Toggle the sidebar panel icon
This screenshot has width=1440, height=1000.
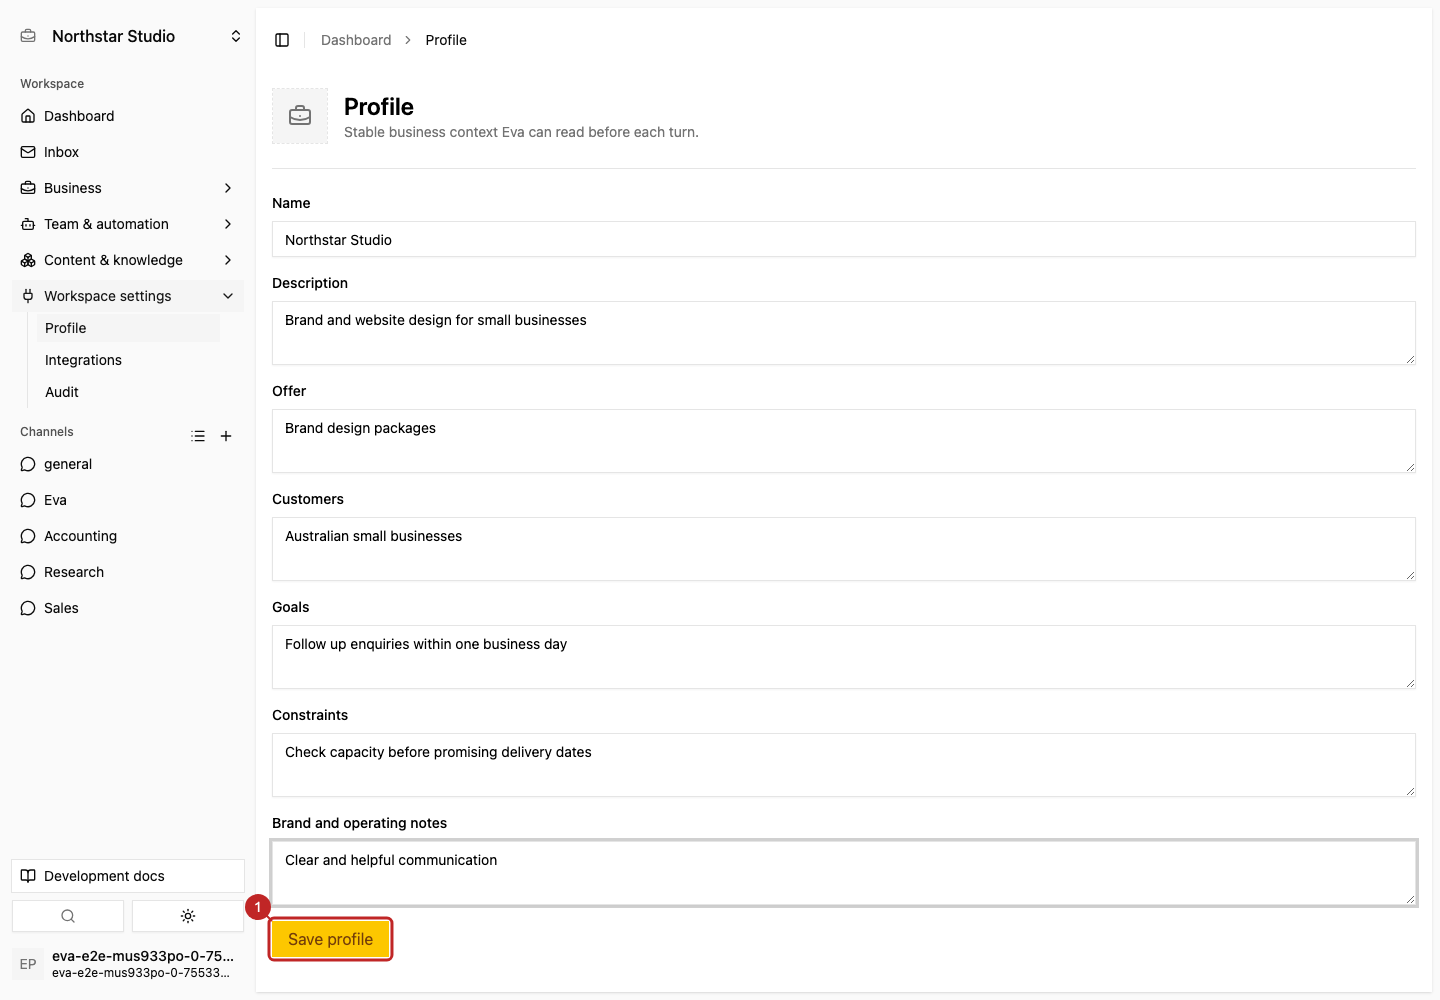click(282, 40)
